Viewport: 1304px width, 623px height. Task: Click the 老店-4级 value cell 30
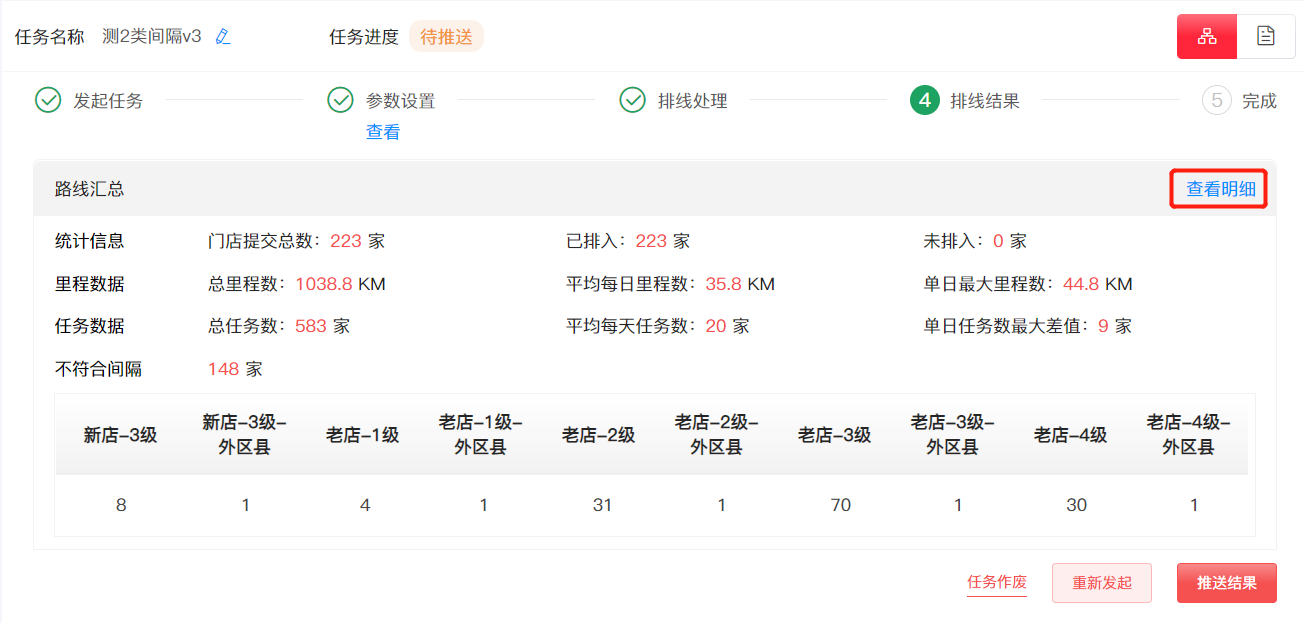pos(1076,505)
